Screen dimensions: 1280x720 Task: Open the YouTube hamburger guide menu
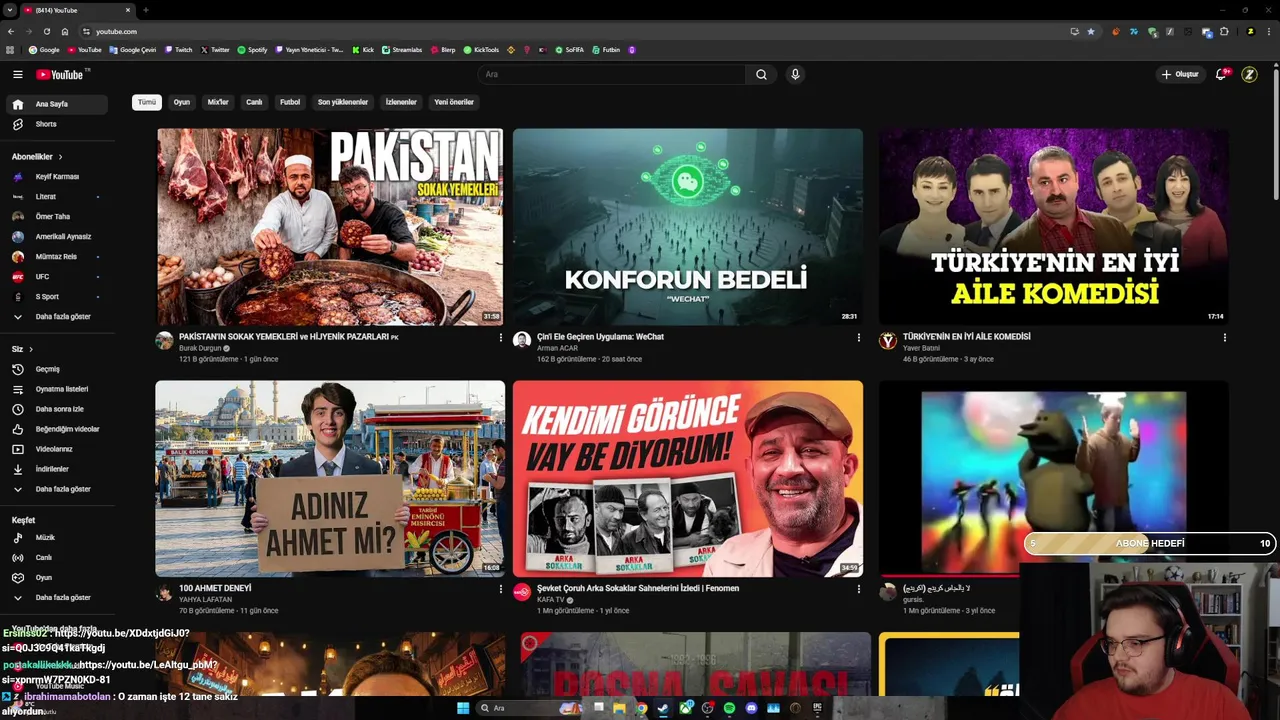coord(17,74)
